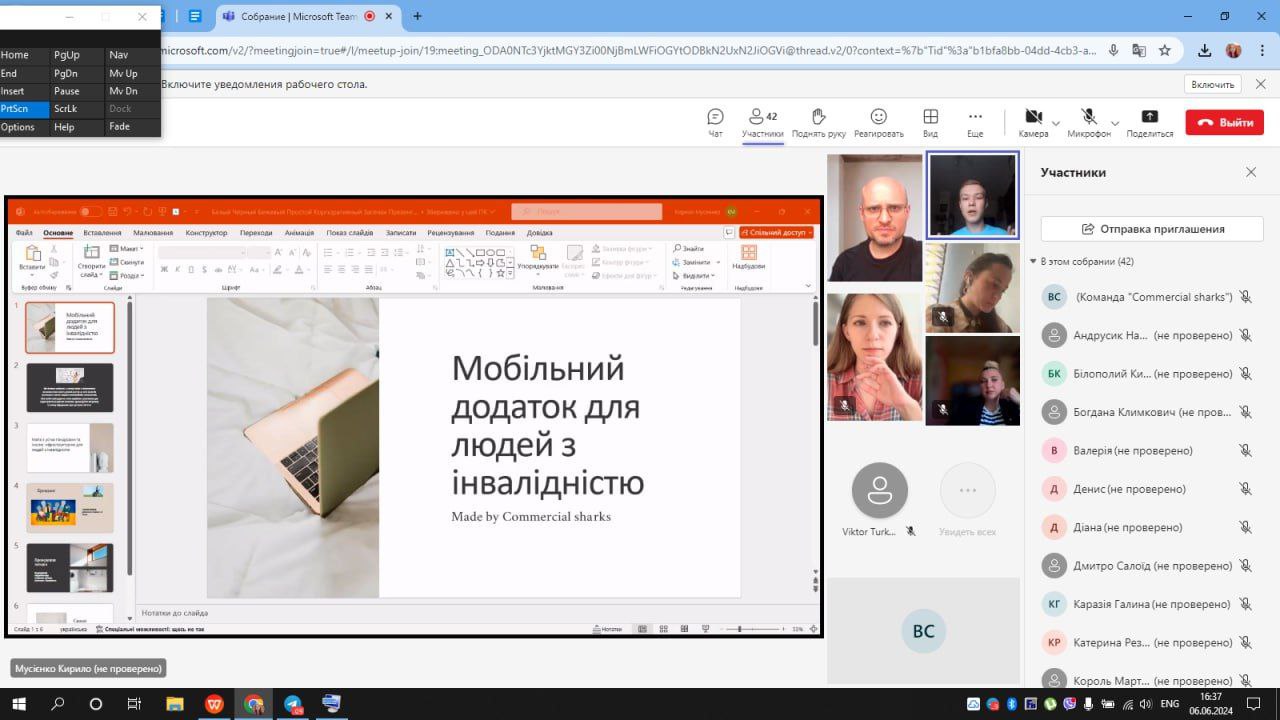
Task: Expand the microphone options dropdown arrow
Action: (x=1115, y=123)
